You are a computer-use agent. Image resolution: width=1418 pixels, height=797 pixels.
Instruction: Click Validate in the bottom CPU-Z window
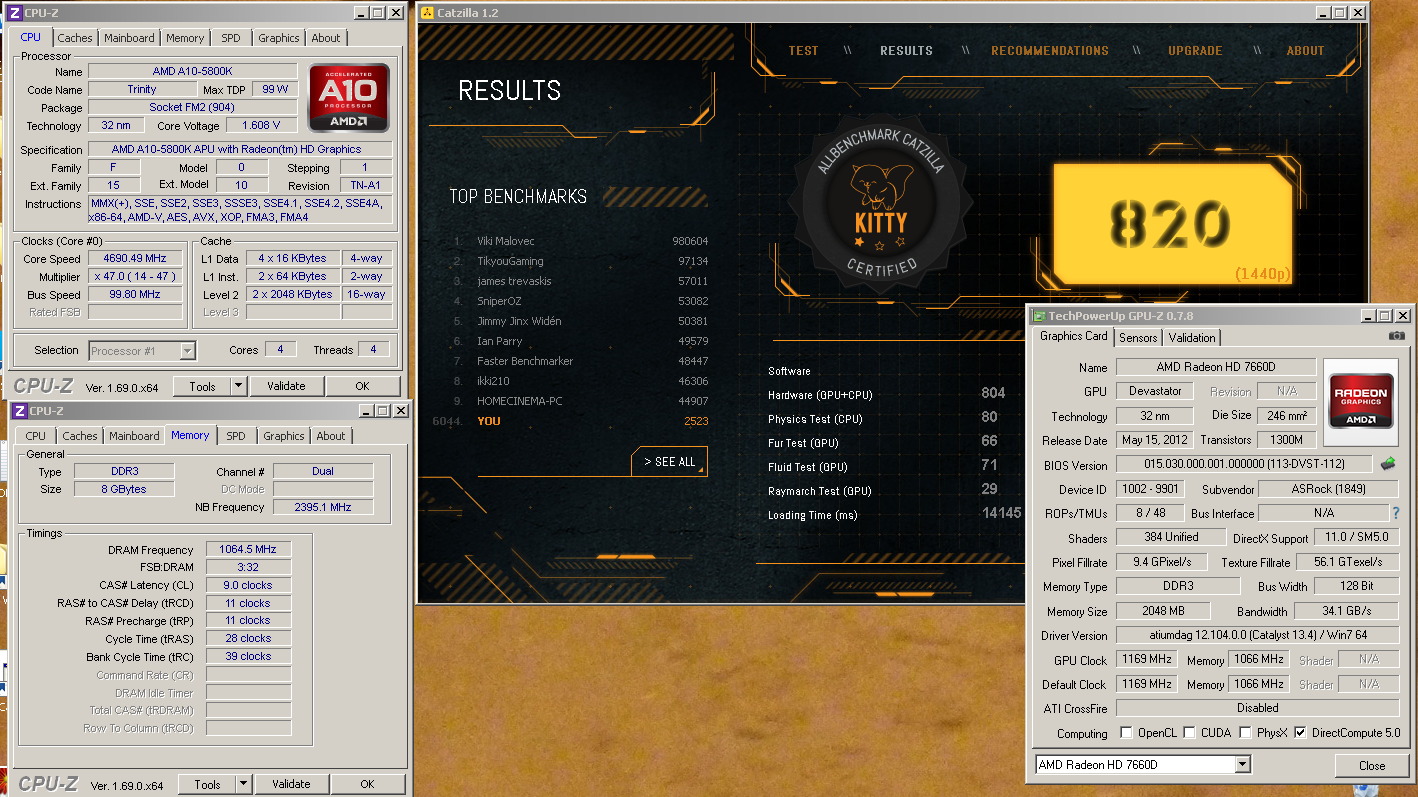coord(291,784)
